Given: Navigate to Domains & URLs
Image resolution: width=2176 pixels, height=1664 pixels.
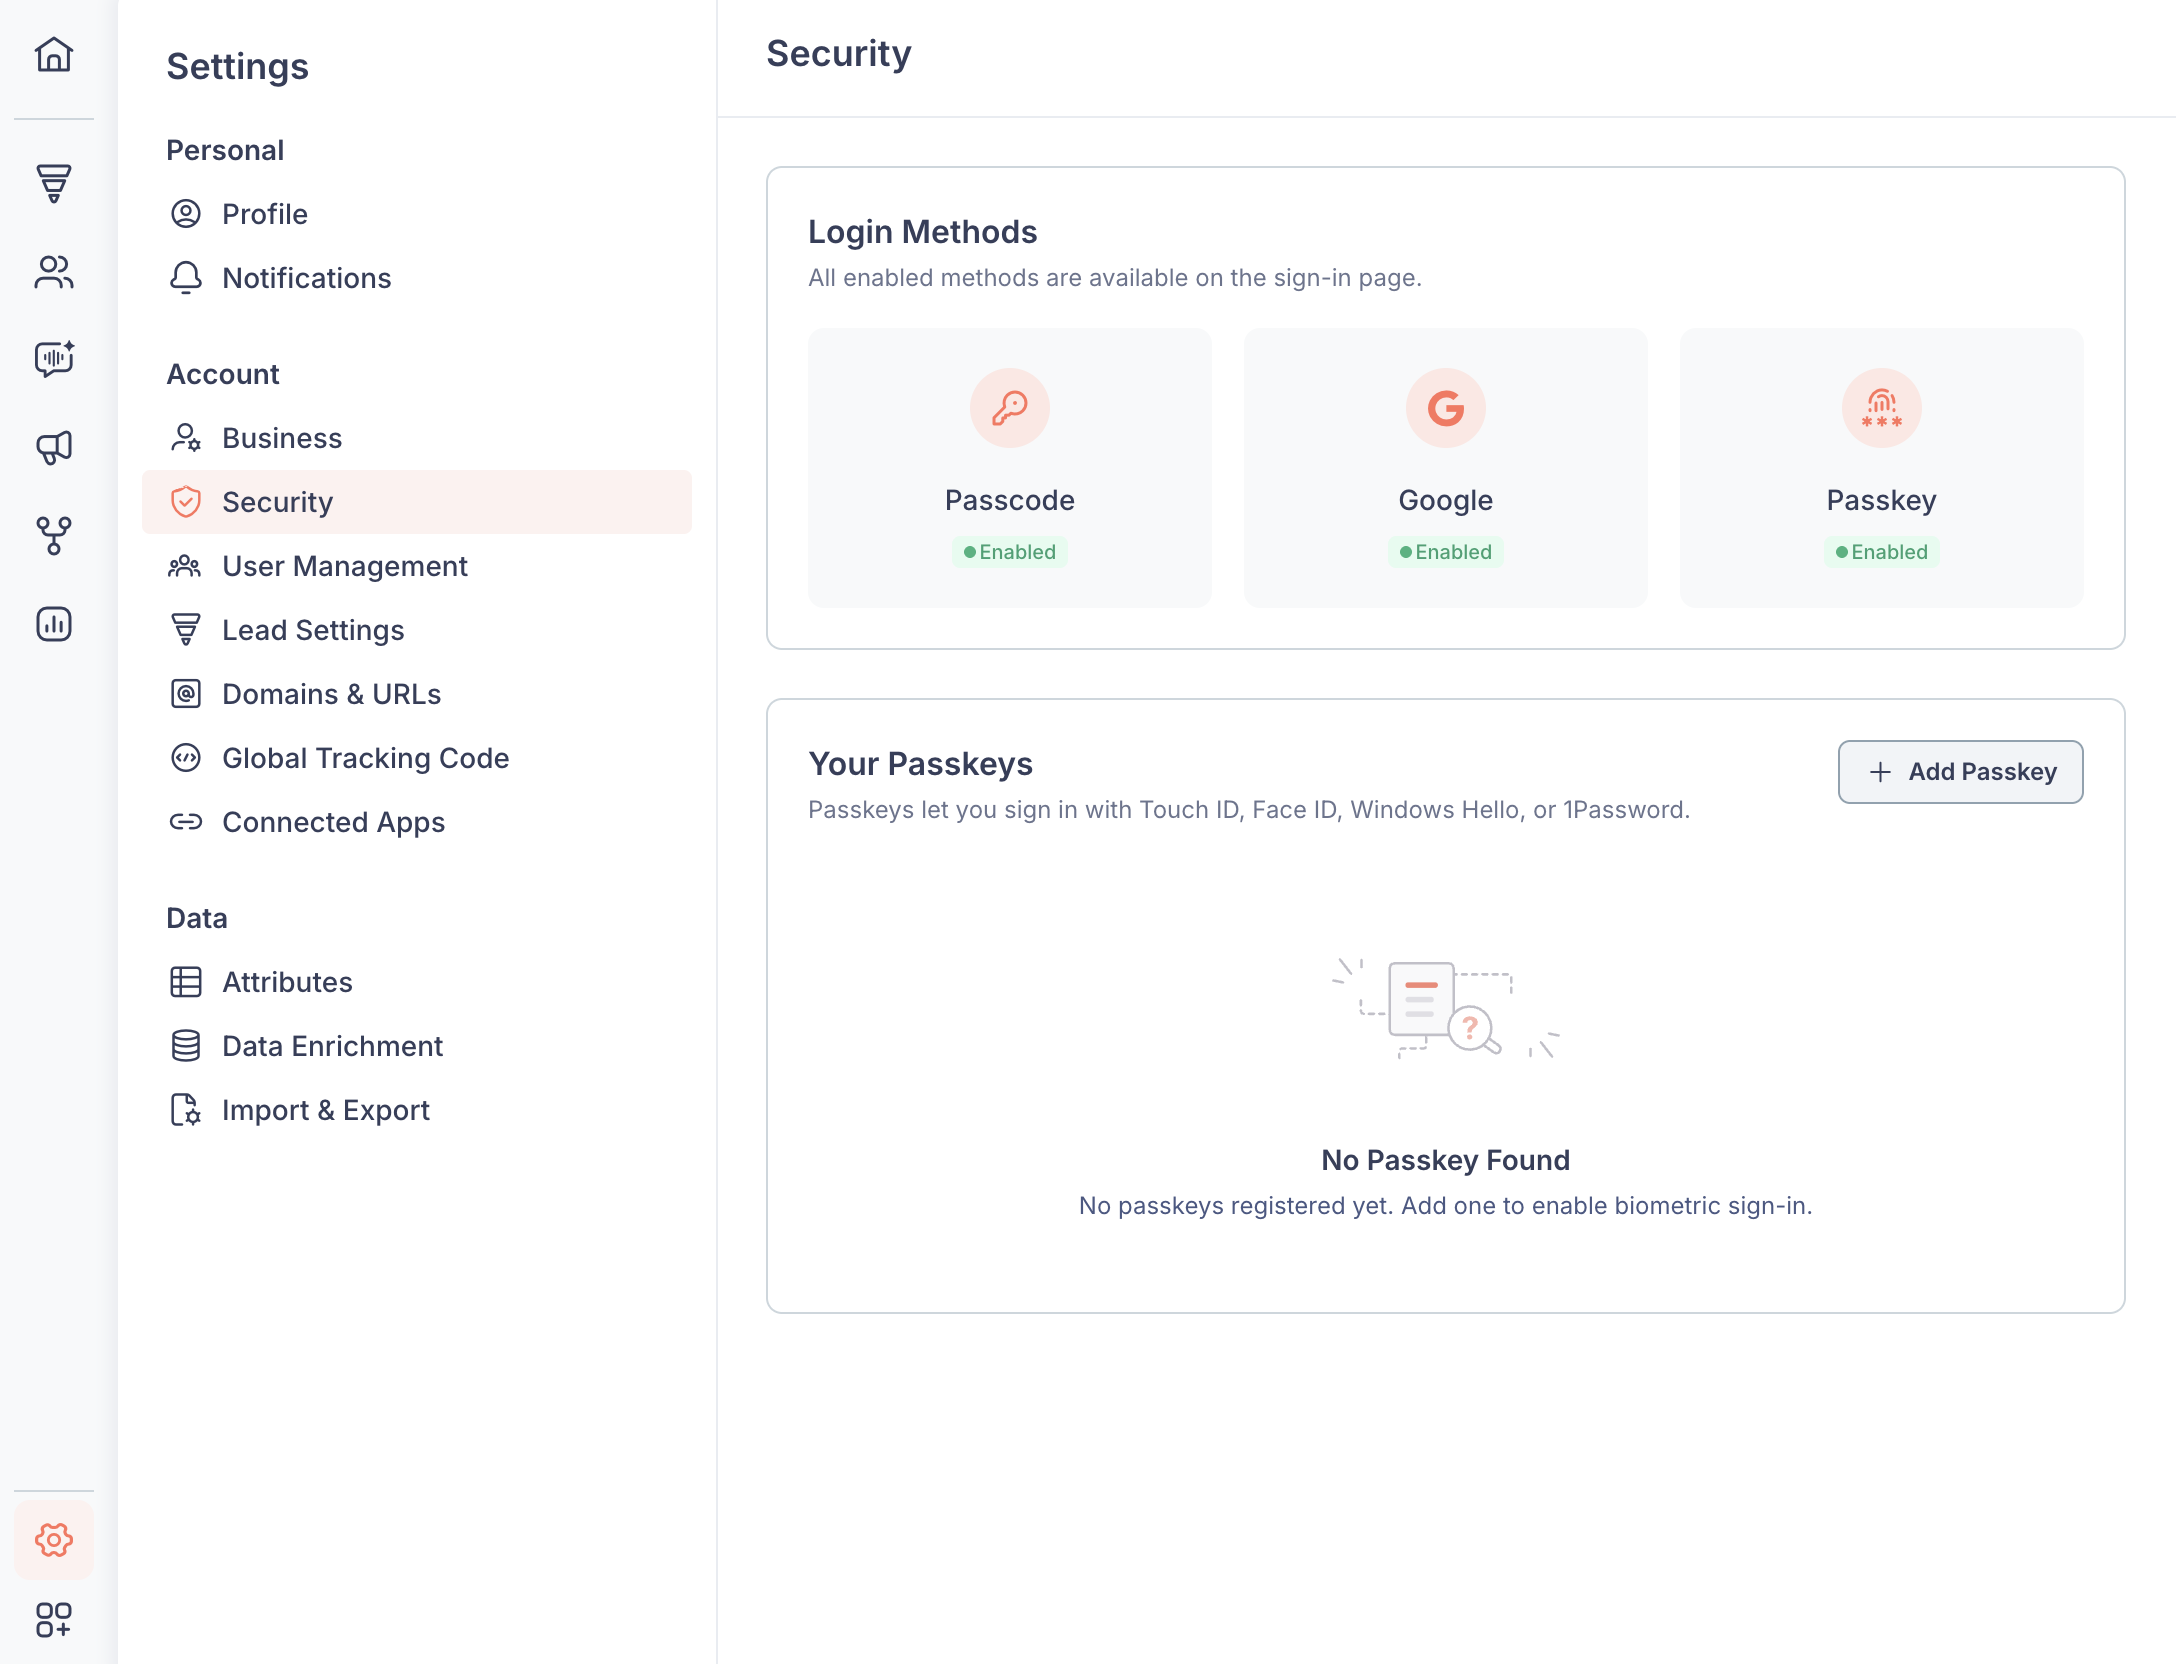Looking at the screenshot, I should click(331, 694).
